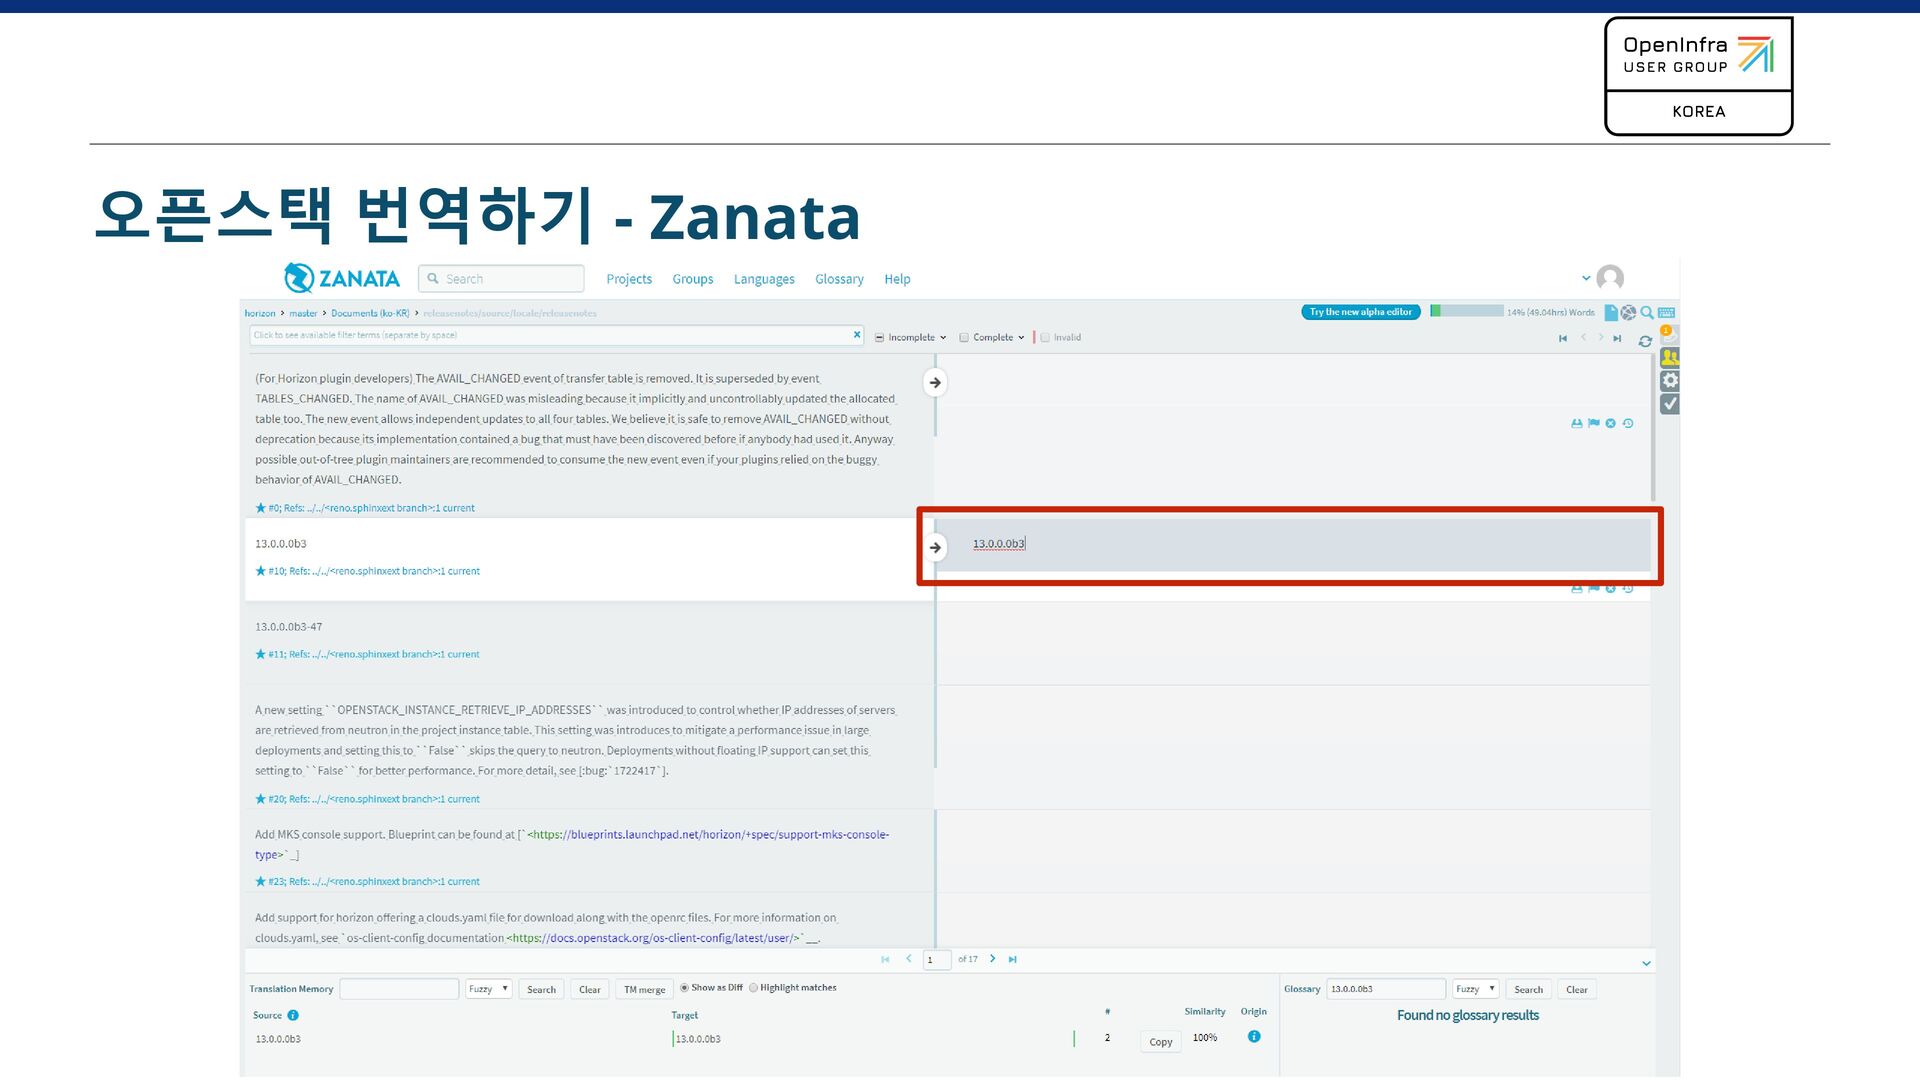
Task: Select the Show as Diff radio button
Action: 685,988
